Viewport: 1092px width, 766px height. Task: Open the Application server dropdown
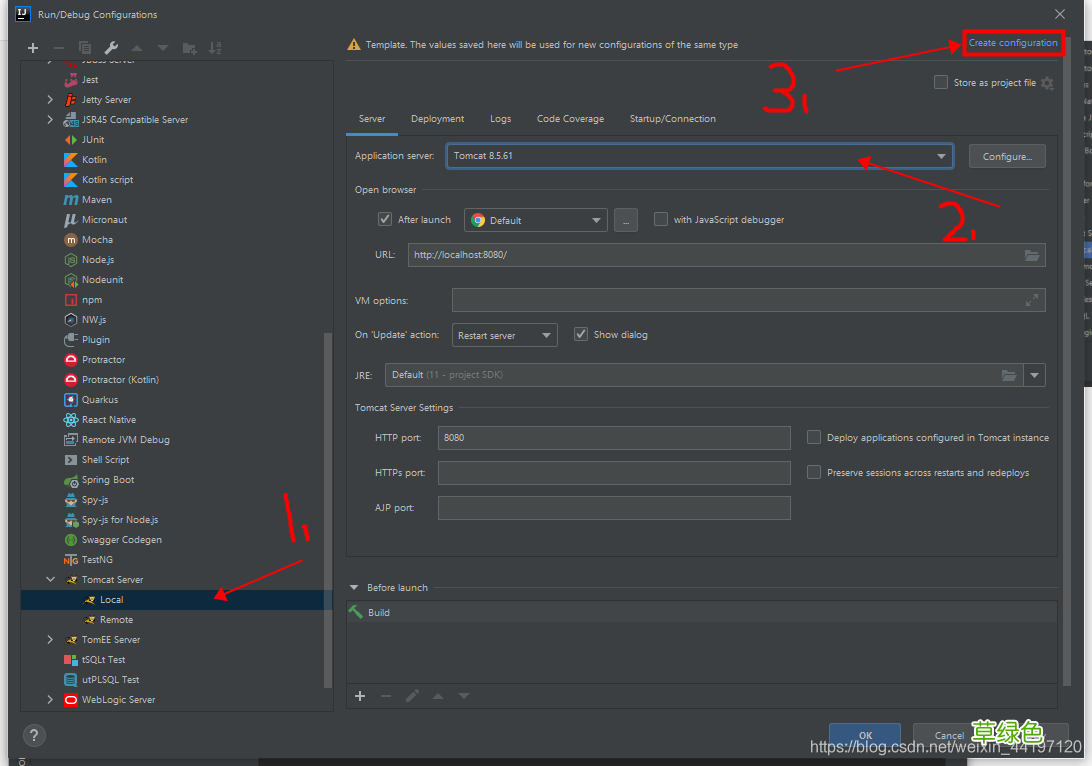941,156
